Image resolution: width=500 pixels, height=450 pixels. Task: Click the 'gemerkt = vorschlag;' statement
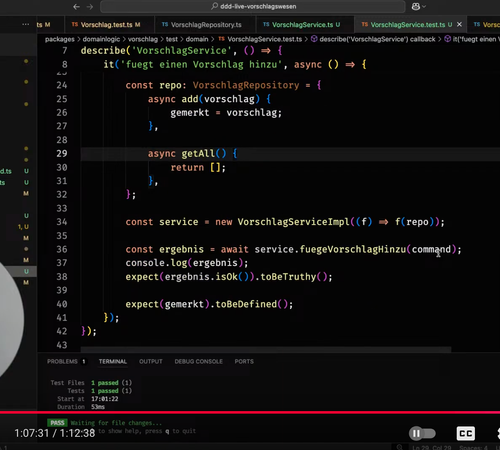coord(226,113)
